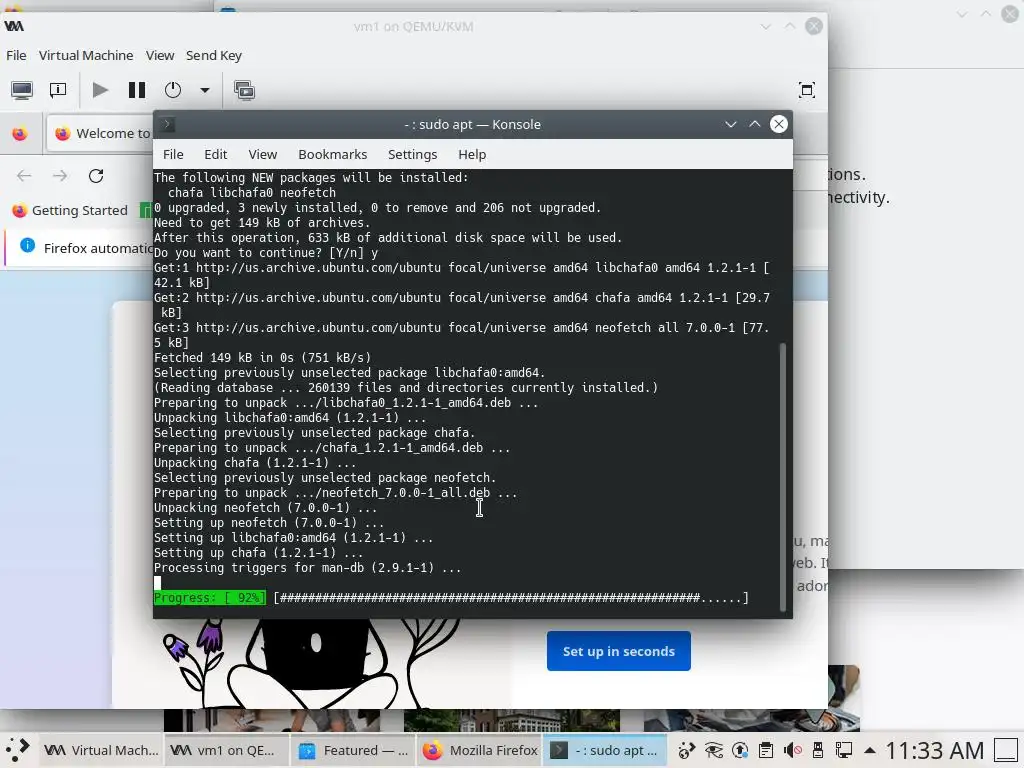Switch to Virtual Machine Manager taskbar entry
Screen dimensions: 1024x768
(x=102, y=750)
